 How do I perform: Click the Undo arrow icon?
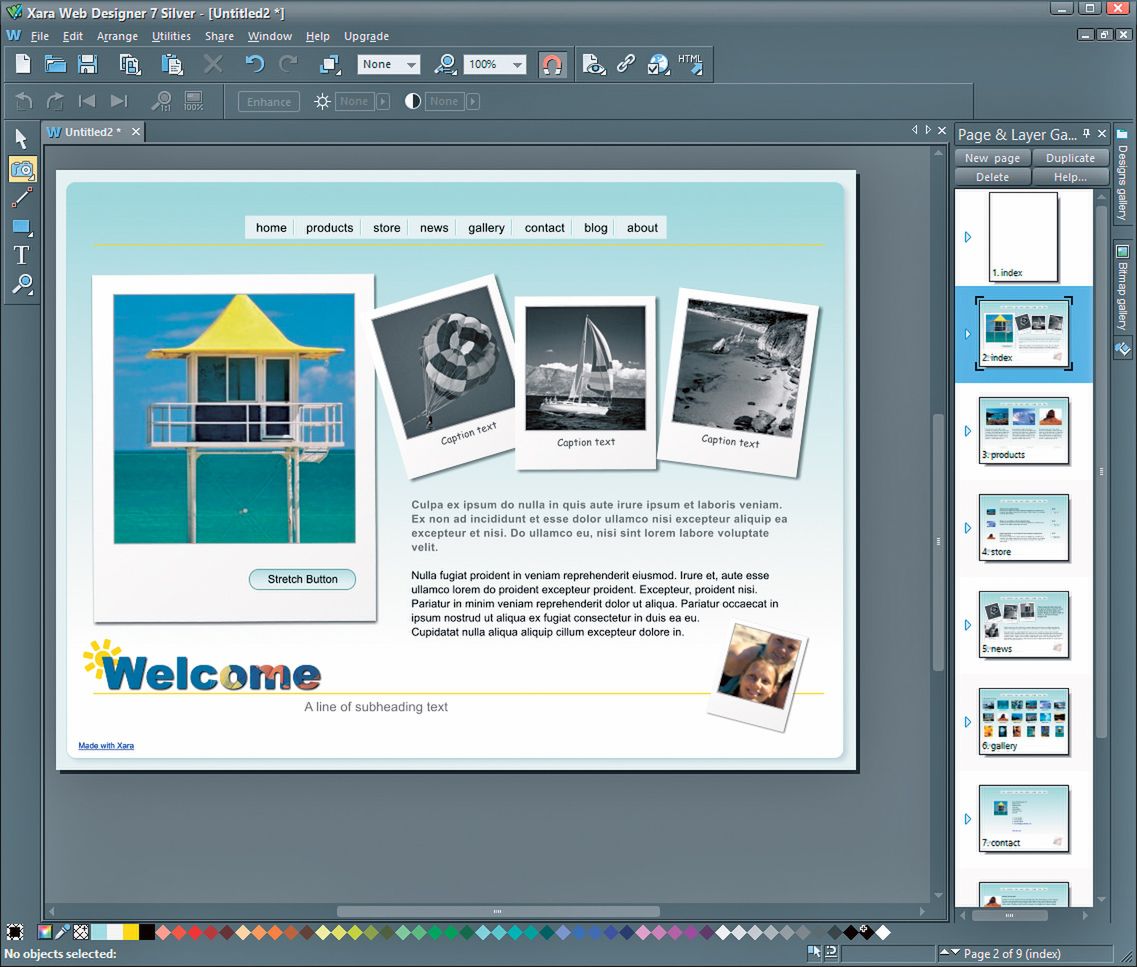[254, 65]
